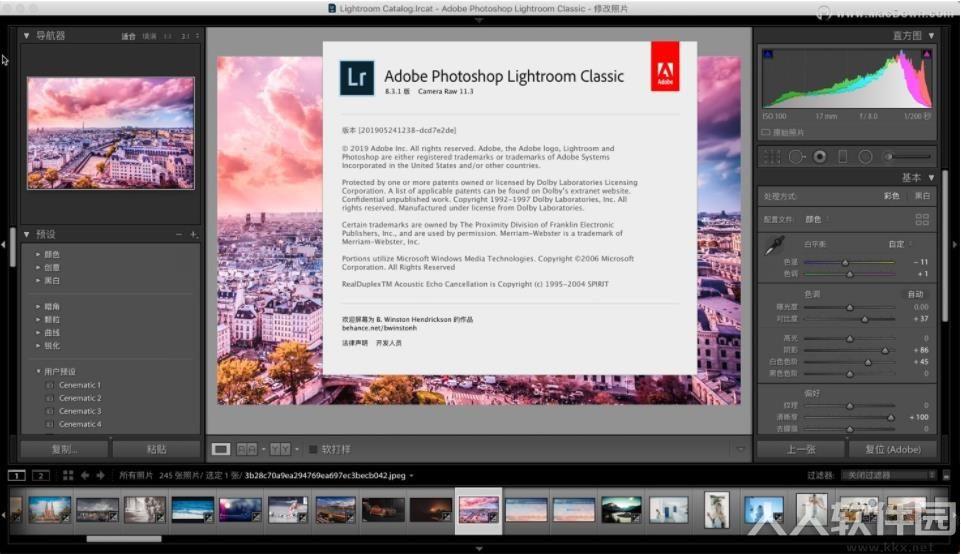The image size is (961, 554).
Task: Click the 复制 copy settings button
Action: point(64,449)
